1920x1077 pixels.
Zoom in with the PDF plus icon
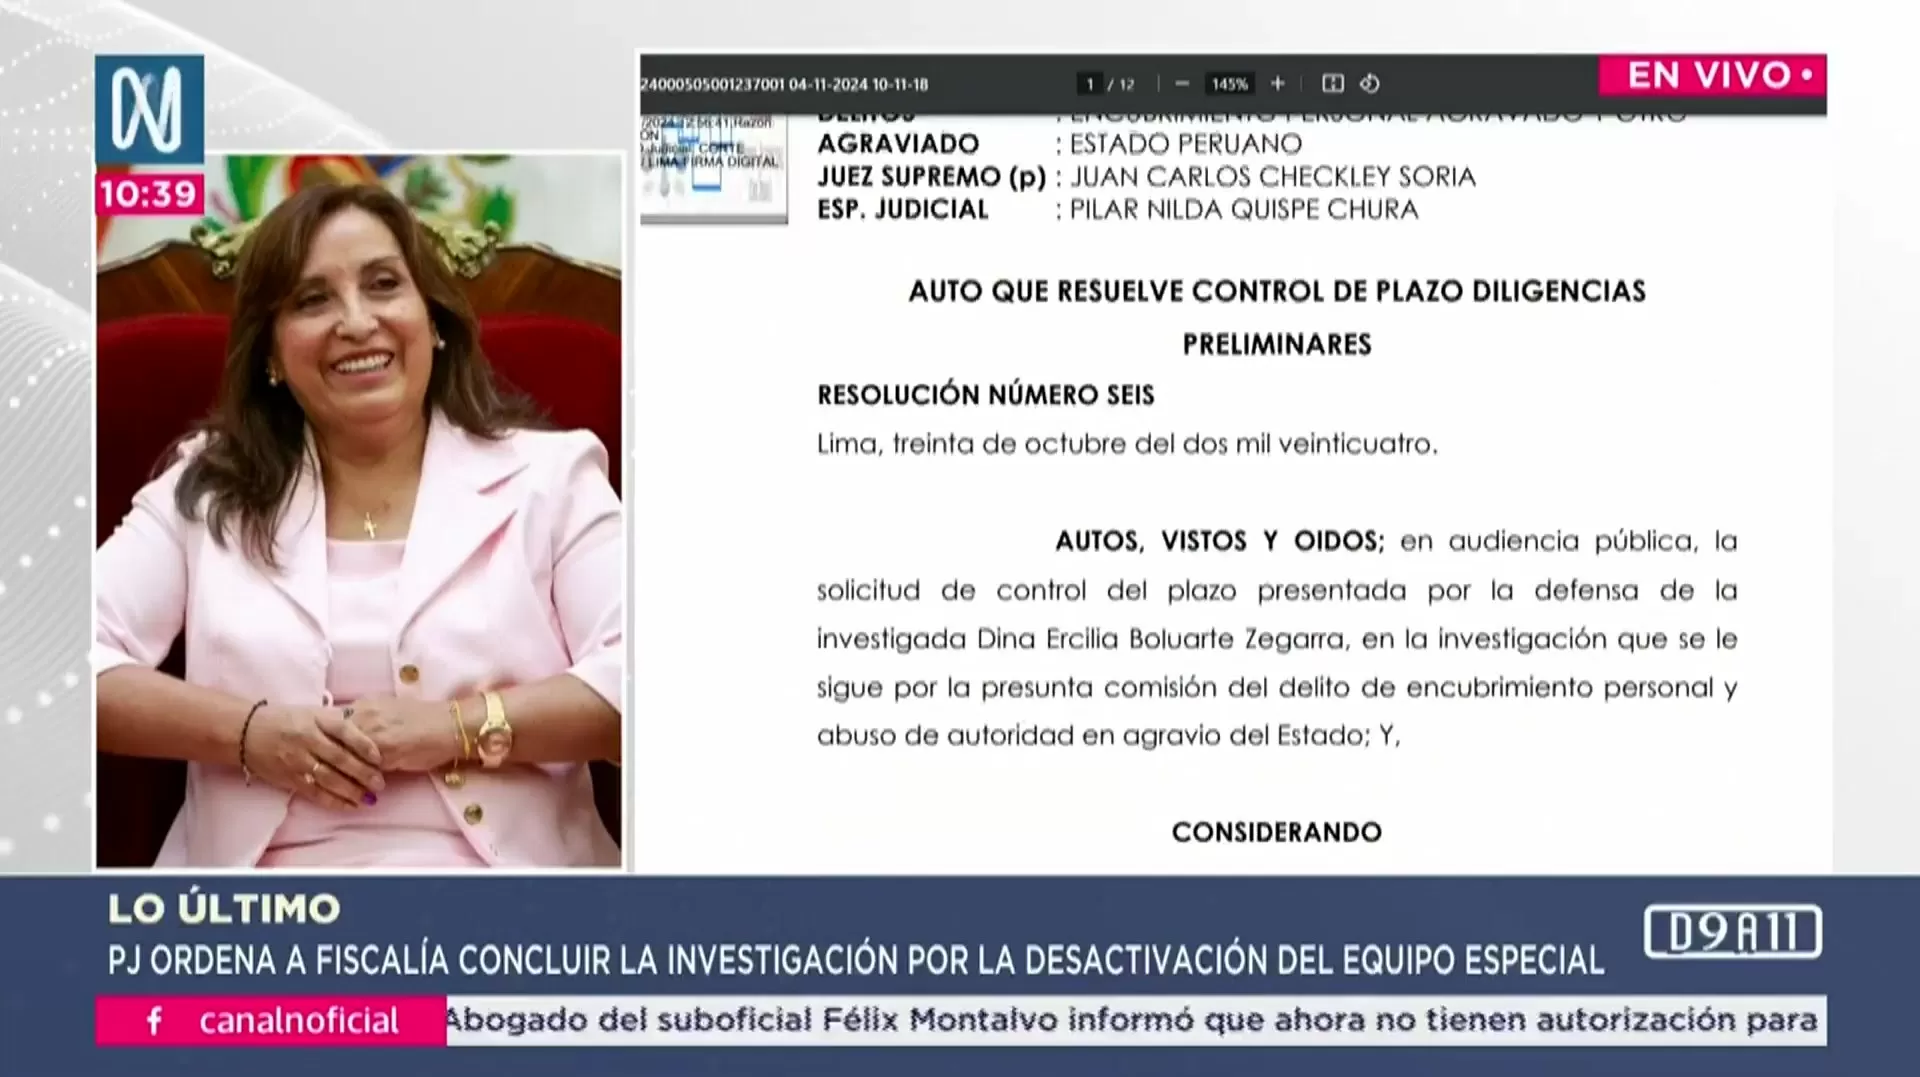coord(1277,84)
